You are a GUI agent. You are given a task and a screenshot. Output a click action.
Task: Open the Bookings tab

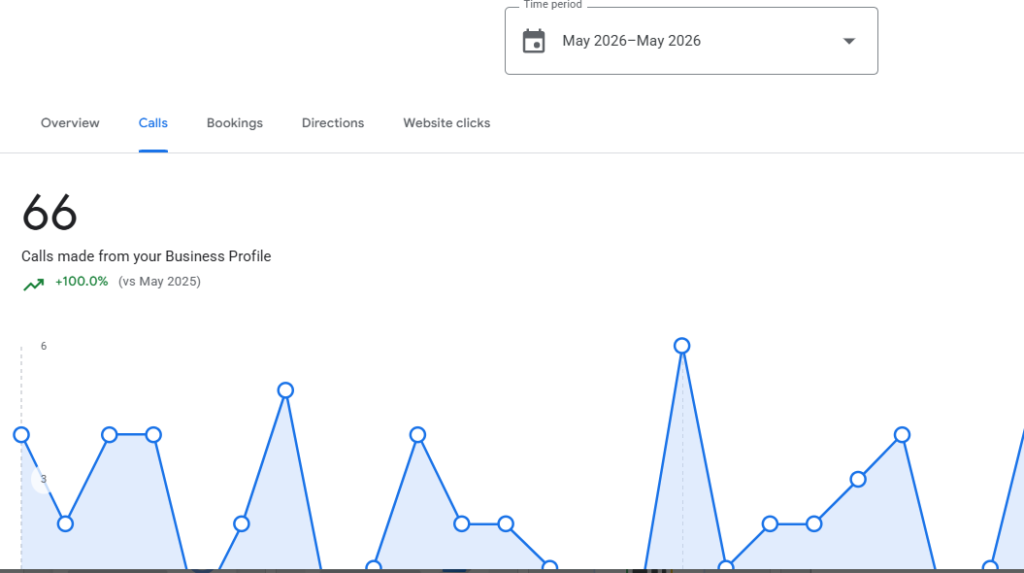tap(234, 123)
